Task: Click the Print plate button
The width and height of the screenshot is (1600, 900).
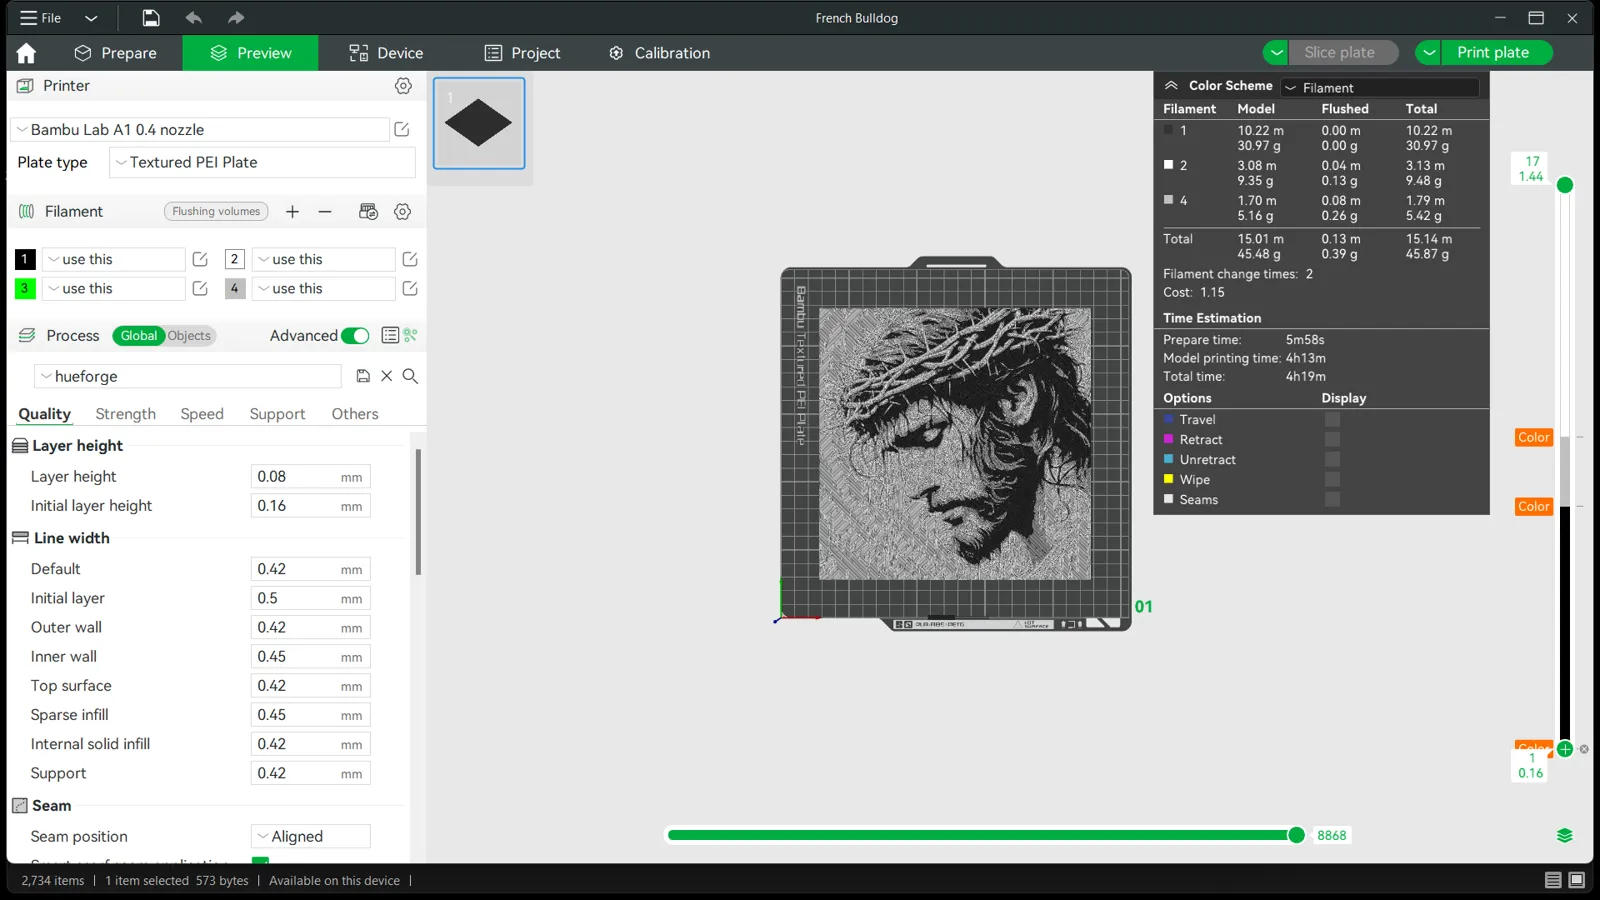Action: pyautogui.click(x=1493, y=53)
